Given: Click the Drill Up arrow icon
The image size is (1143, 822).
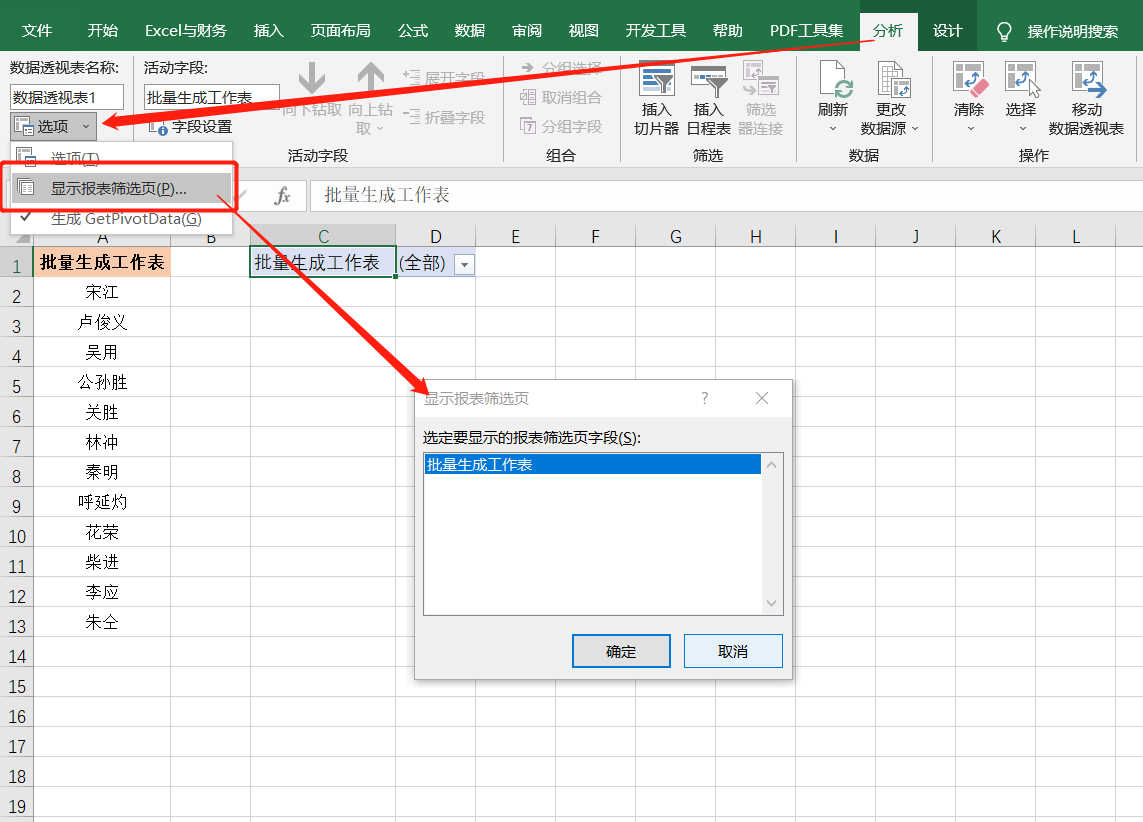Looking at the screenshot, I should [370, 77].
